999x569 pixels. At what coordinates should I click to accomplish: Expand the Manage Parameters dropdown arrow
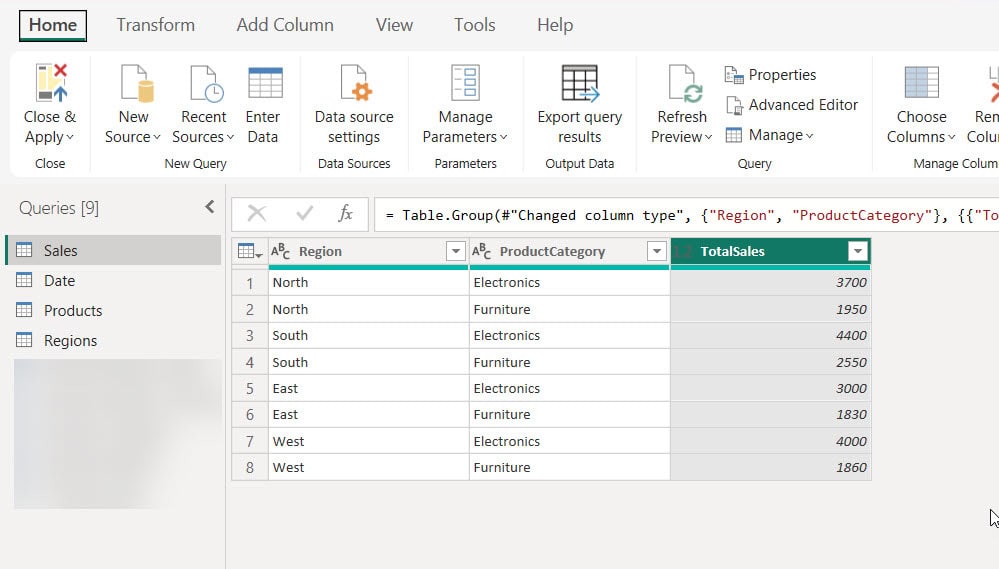(503, 137)
